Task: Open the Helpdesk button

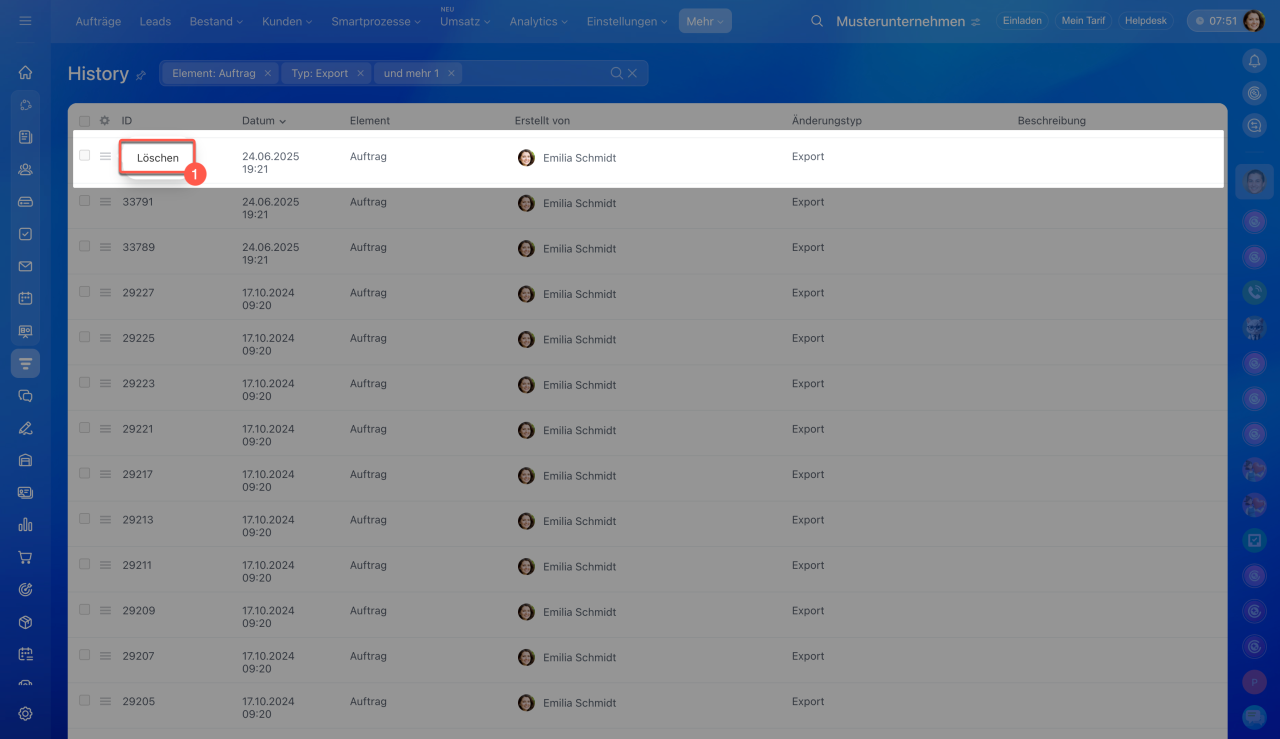Action: pyautogui.click(x=1145, y=21)
